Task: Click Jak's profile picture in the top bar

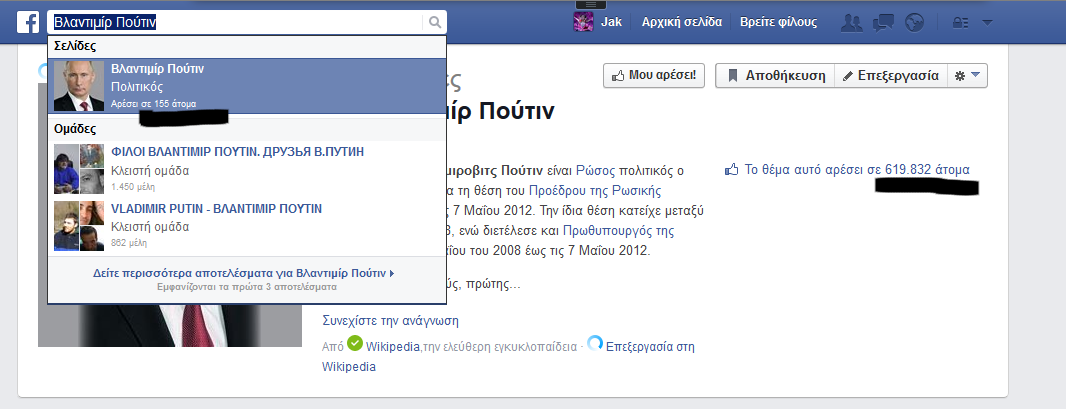Action: click(583, 22)
